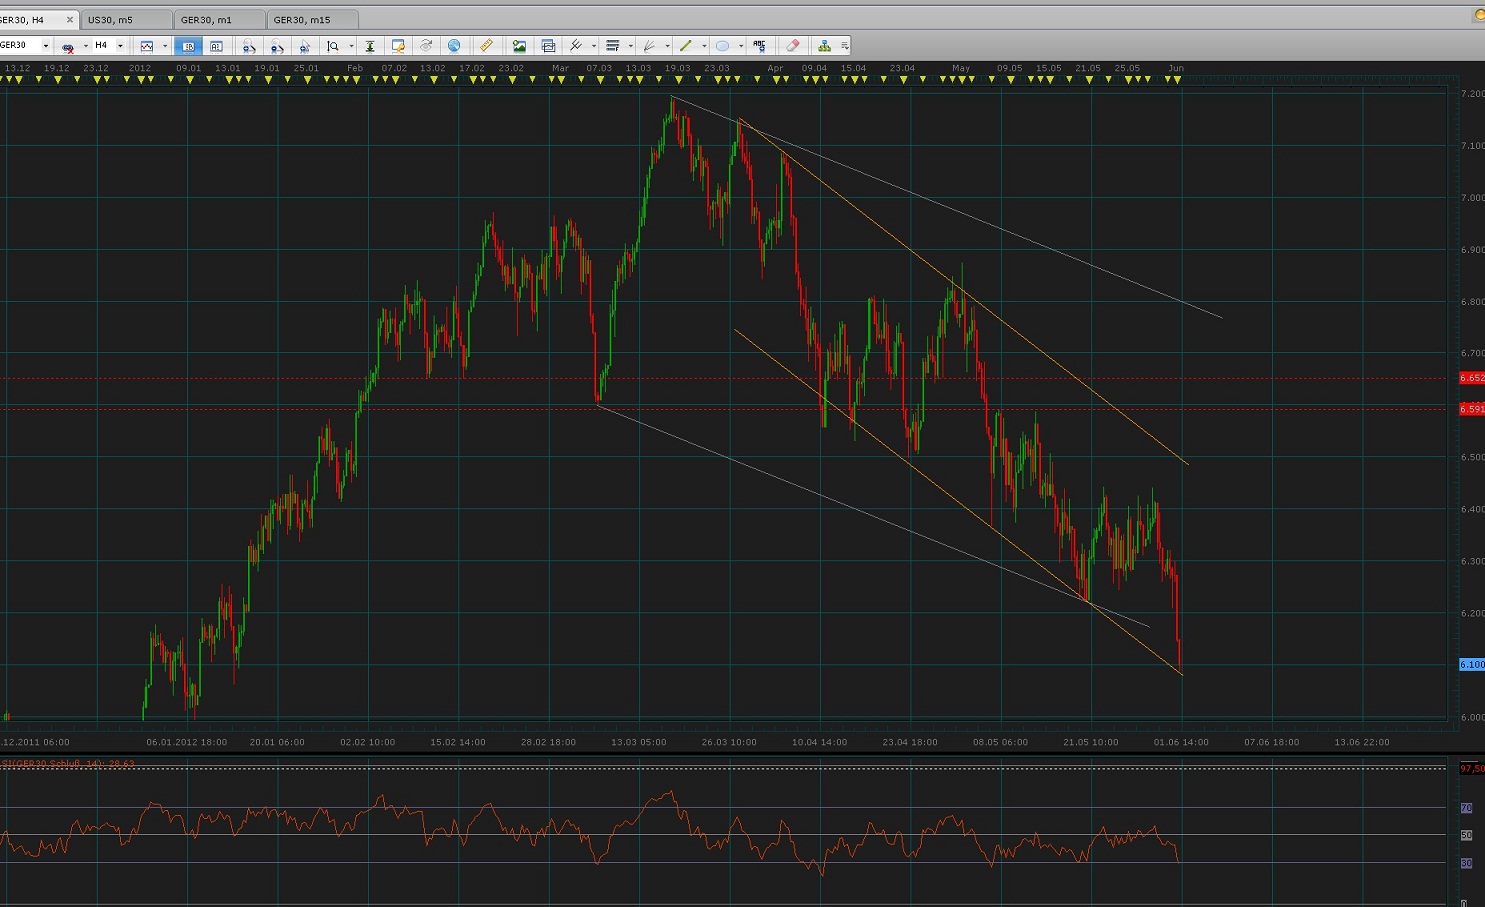Click the red 97,50 indicator level label

tap(1472, 768)
